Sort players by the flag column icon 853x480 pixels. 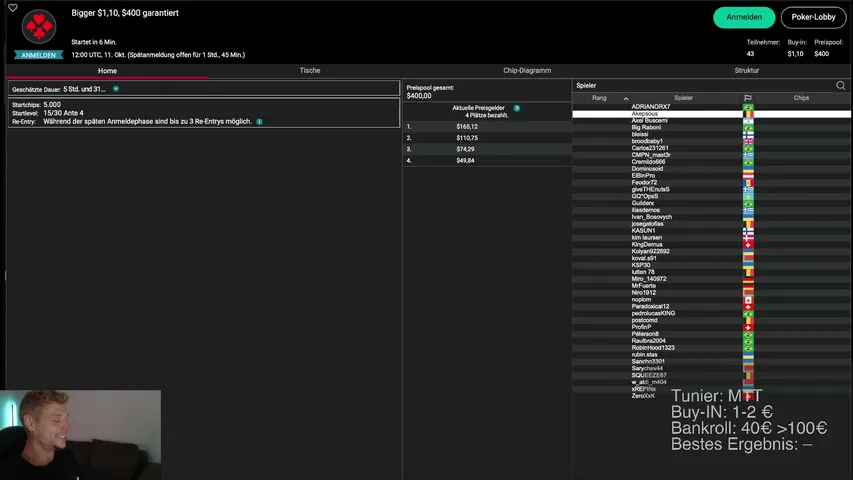pos(748,98)
